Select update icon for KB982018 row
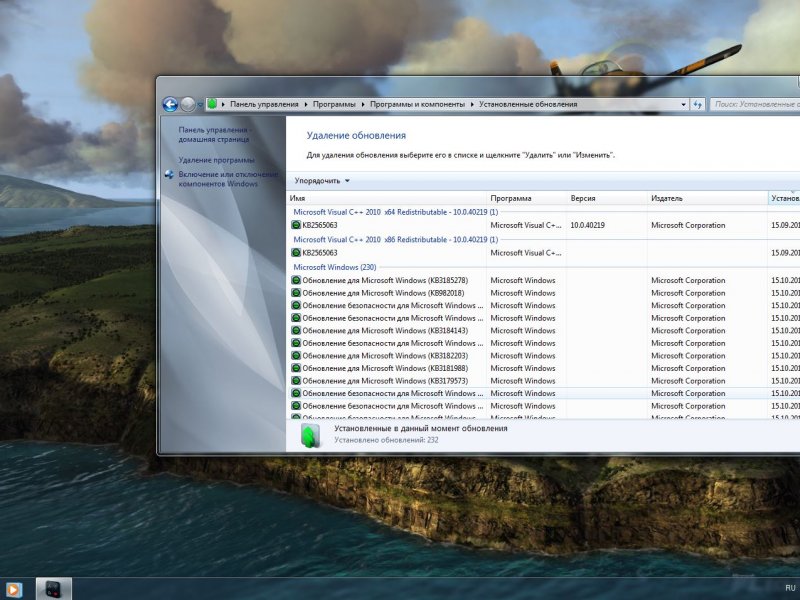The height and width of the screenshot is (600, 800). pos(296,293)
